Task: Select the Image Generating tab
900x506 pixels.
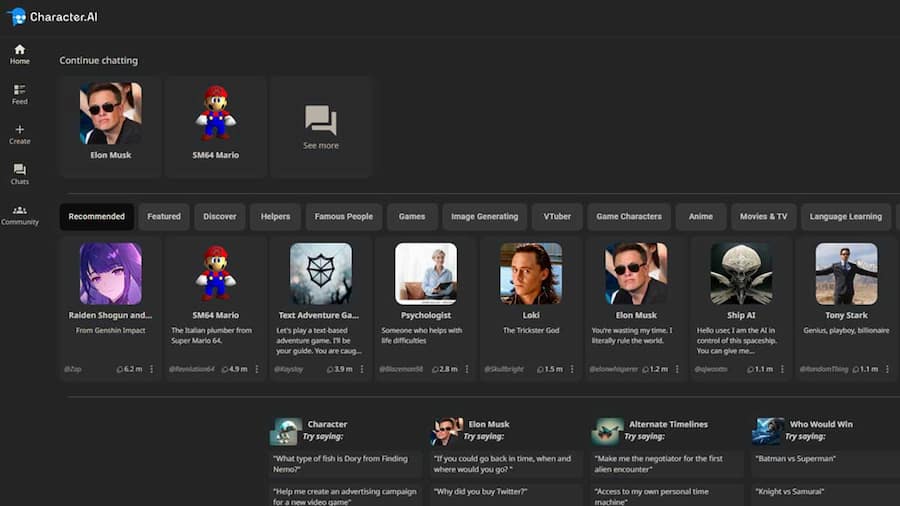Action: click(x=484, y=217)
